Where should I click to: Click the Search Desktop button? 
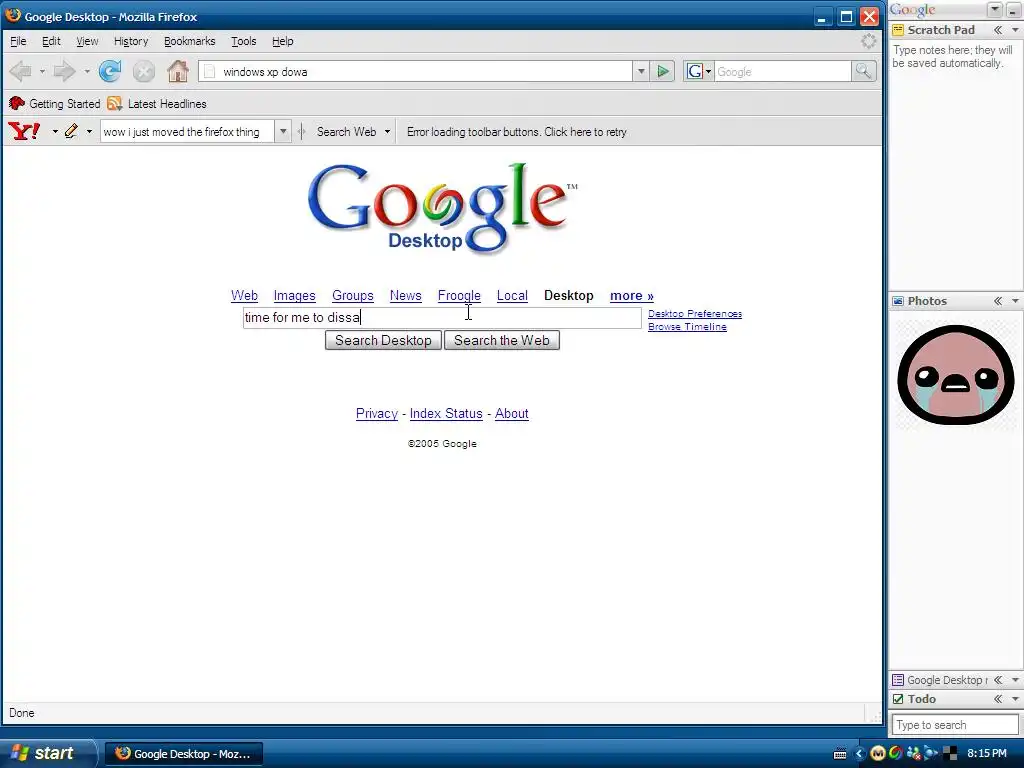tap(383, 340)
